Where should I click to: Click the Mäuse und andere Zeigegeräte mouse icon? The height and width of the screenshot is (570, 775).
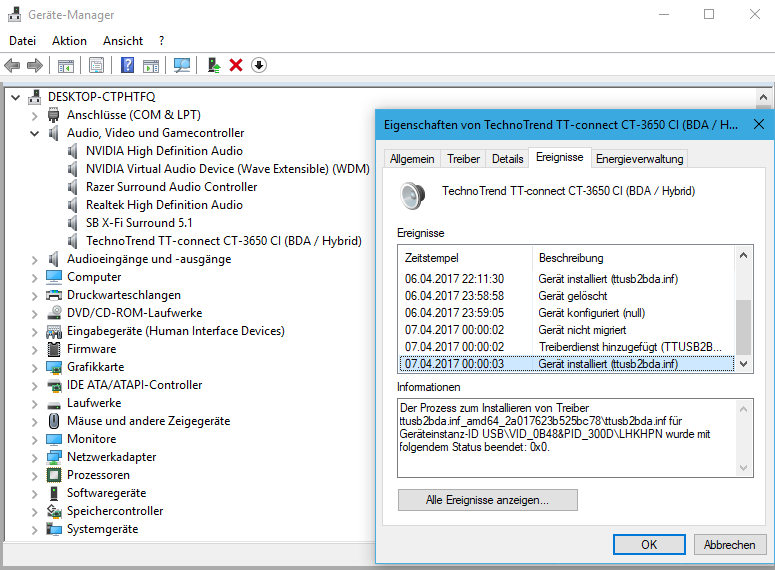point(54,421)
